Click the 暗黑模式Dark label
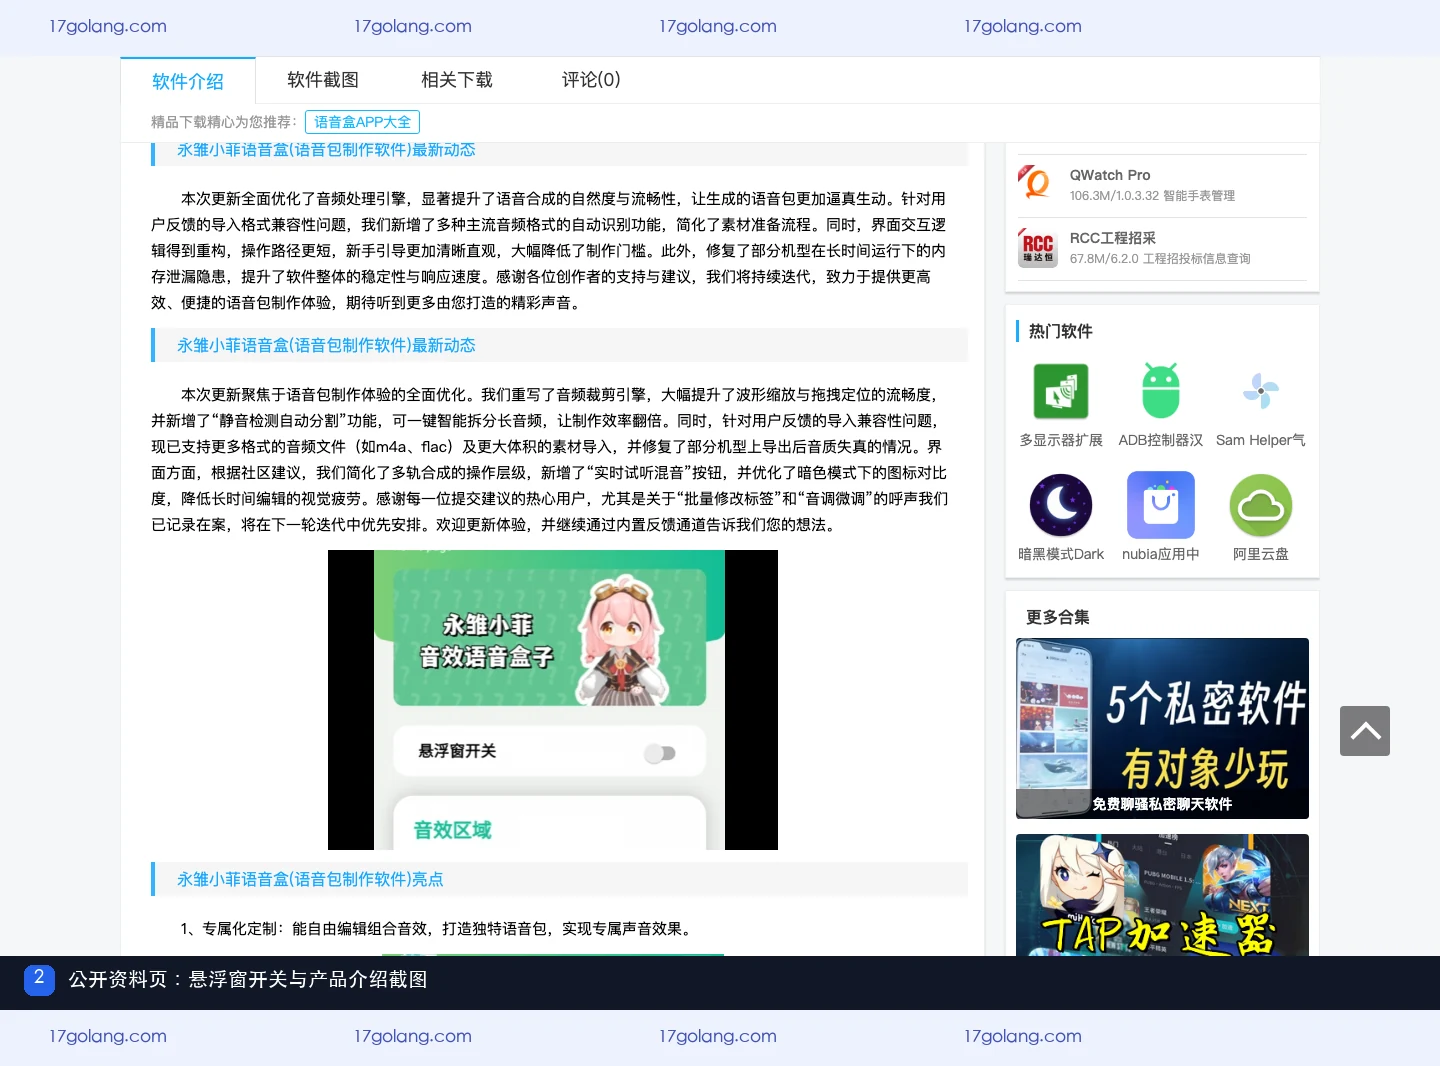1440x1066 pixels. pyautogui.click(x=1061, y=554)
